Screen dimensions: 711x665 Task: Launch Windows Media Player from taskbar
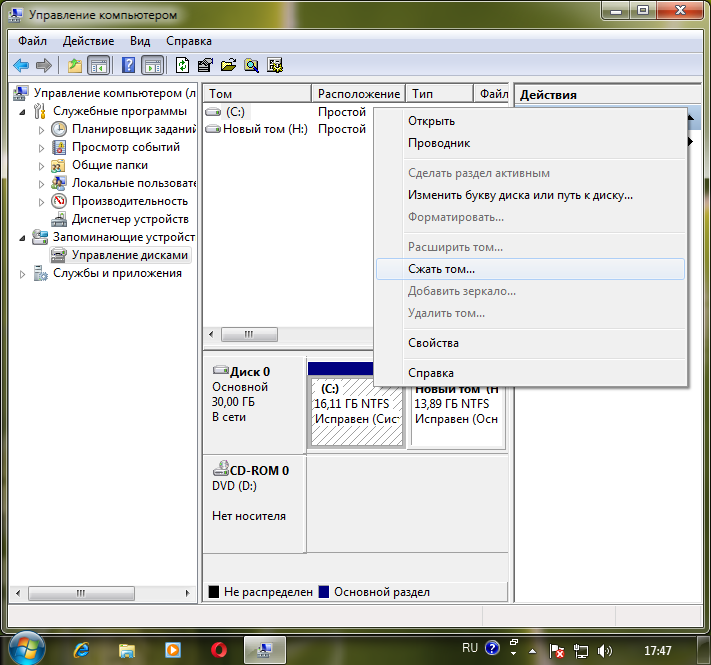tap(173, 650)
